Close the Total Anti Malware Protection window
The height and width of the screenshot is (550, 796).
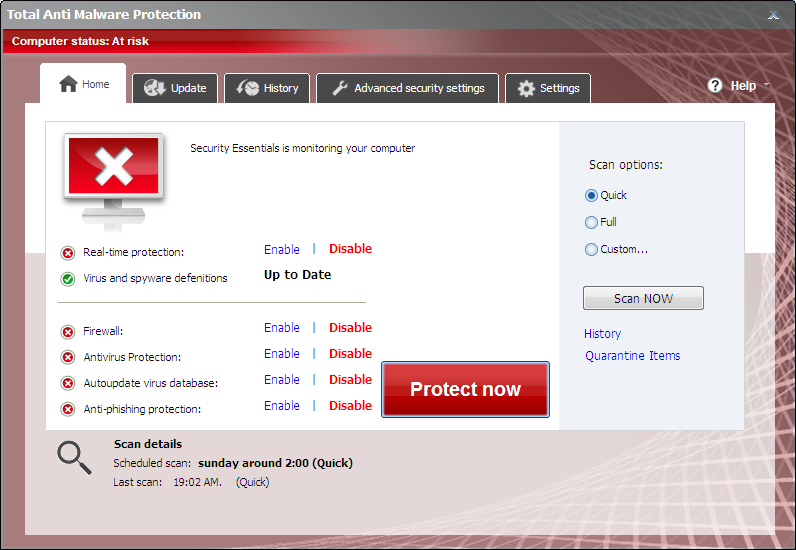pyautogui.click(x=773, y=15)
